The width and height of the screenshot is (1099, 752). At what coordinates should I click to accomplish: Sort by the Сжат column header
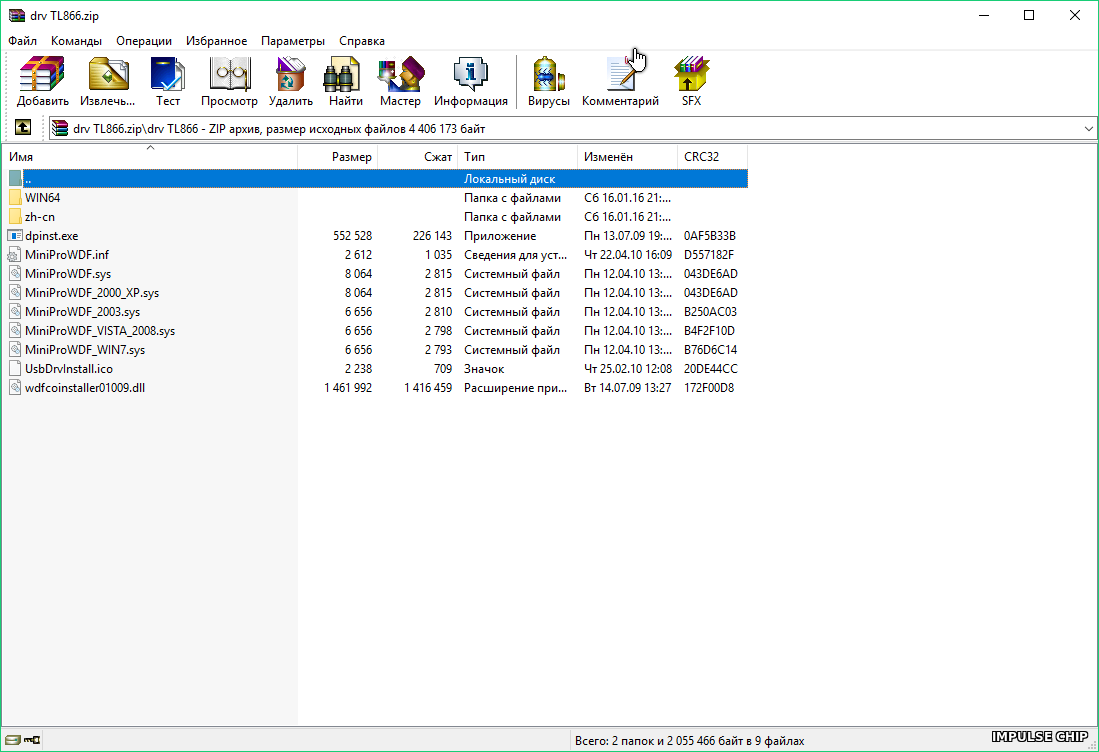click(x=418, y=156)
